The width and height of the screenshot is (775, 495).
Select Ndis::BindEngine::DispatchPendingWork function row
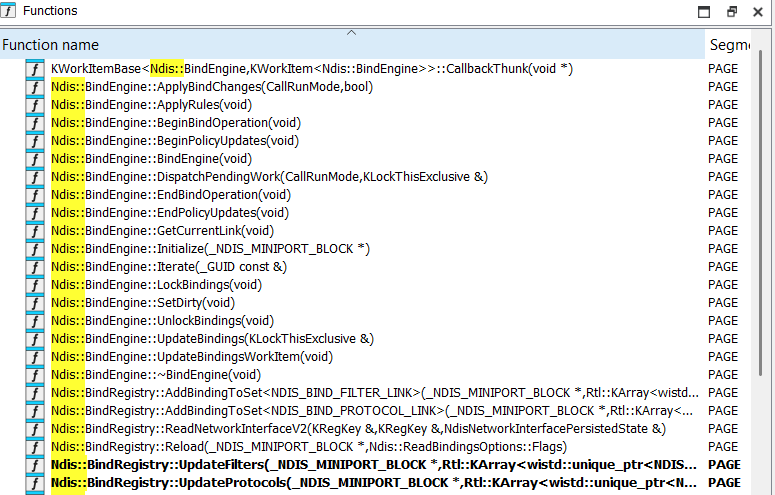[270, 177]
